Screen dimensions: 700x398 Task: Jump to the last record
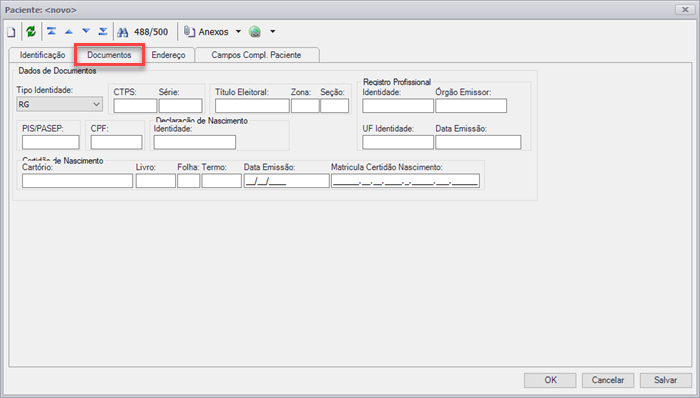[x=103, y=31]
